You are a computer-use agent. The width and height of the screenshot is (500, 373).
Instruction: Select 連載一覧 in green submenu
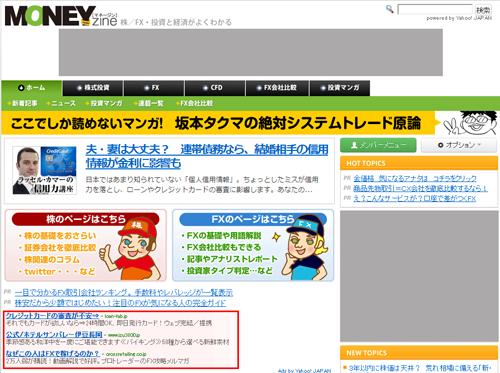[x=148, y=104]
